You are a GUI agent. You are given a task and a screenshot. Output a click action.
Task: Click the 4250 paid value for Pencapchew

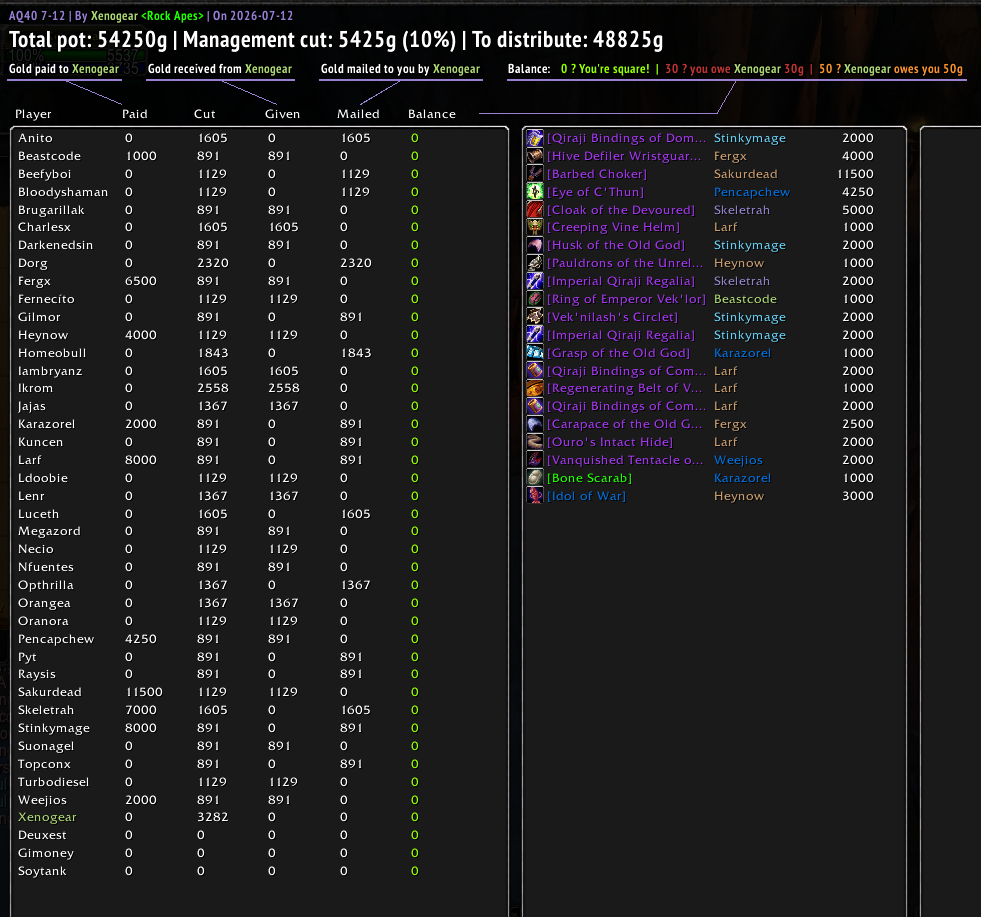coord(140,639)
